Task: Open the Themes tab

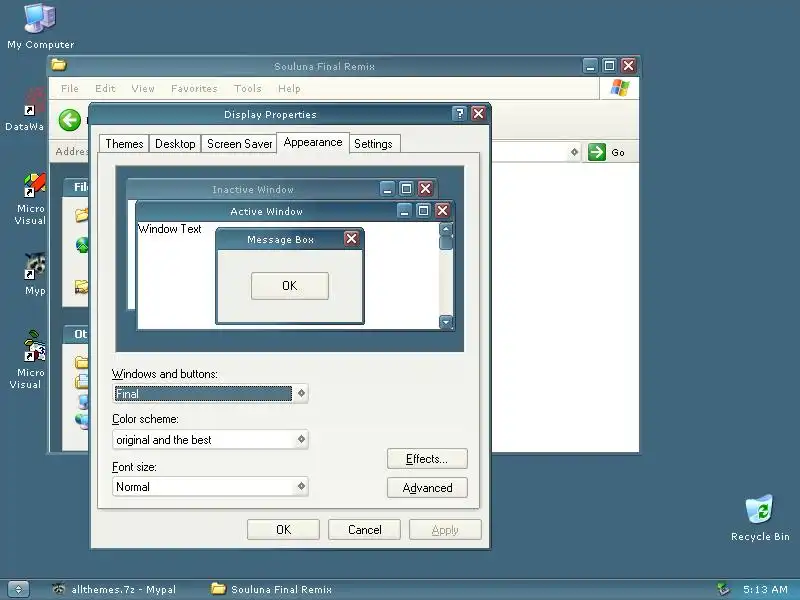Action: coord(124,144)
